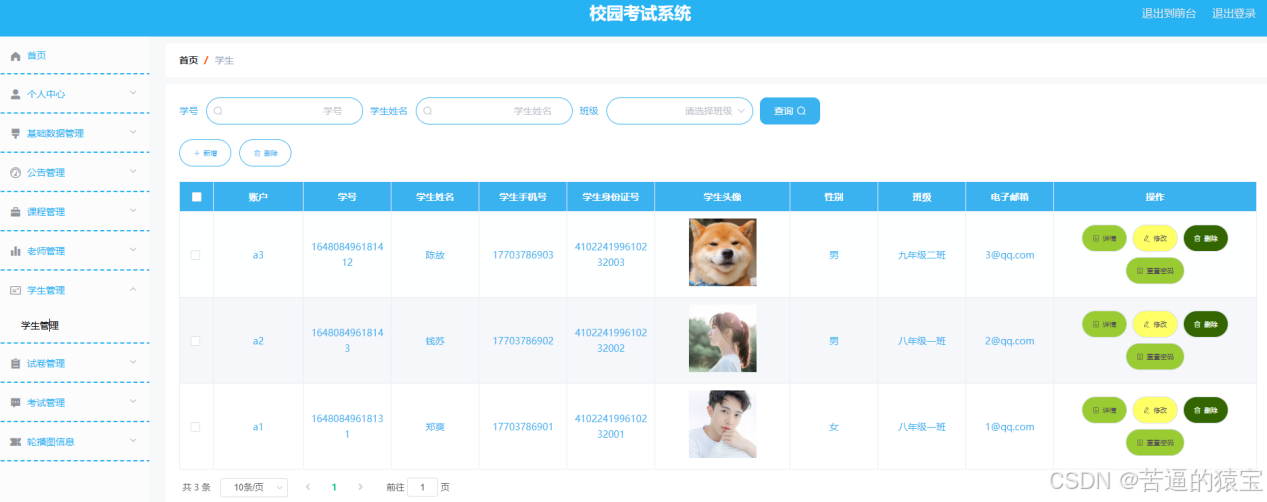Open 详情 for student 郑爽
Viewport: 1267px width, 502px height.
(1104, 410)
